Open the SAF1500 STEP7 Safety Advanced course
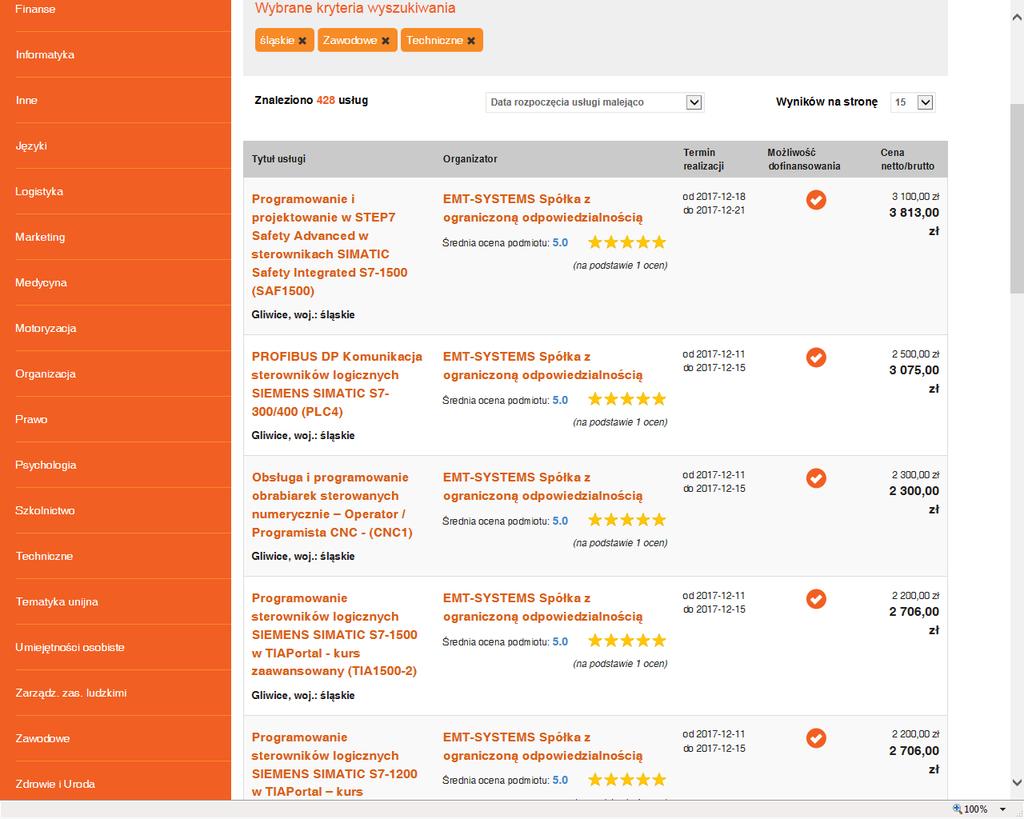Screen dimensions: 1024x819 329,245
